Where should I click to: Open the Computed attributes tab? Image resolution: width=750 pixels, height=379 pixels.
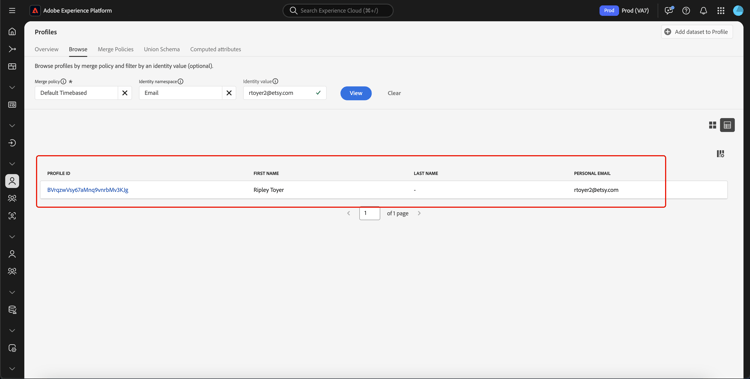click(x=215, y=49)
